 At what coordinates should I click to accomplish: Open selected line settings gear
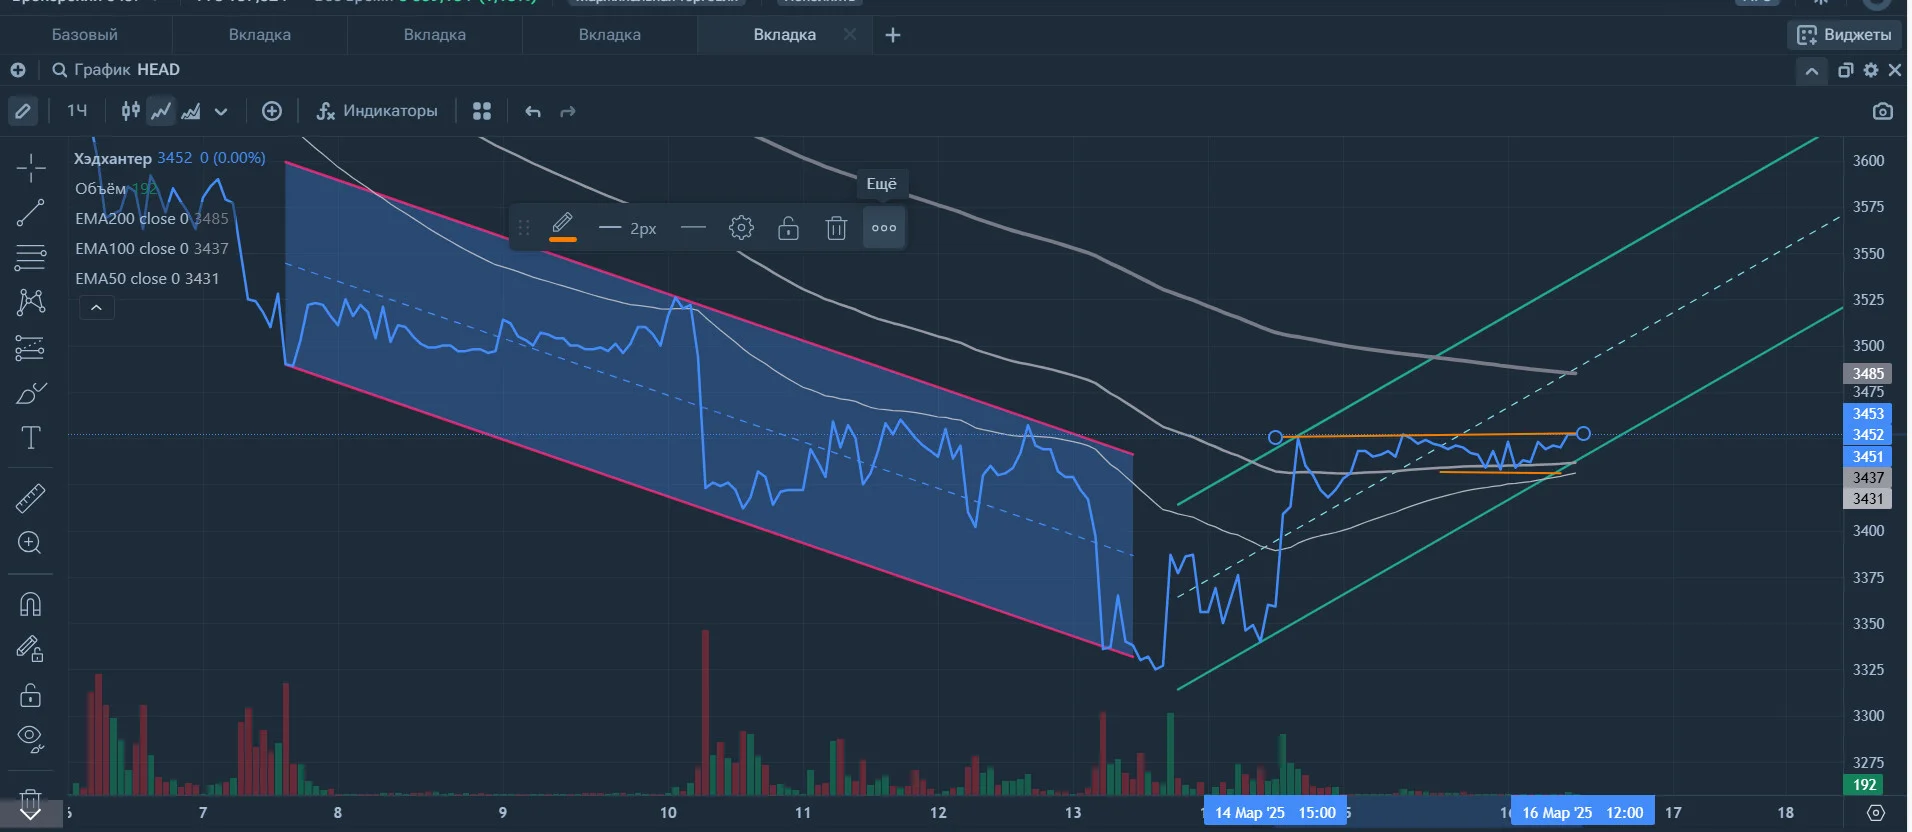point(741,228)
